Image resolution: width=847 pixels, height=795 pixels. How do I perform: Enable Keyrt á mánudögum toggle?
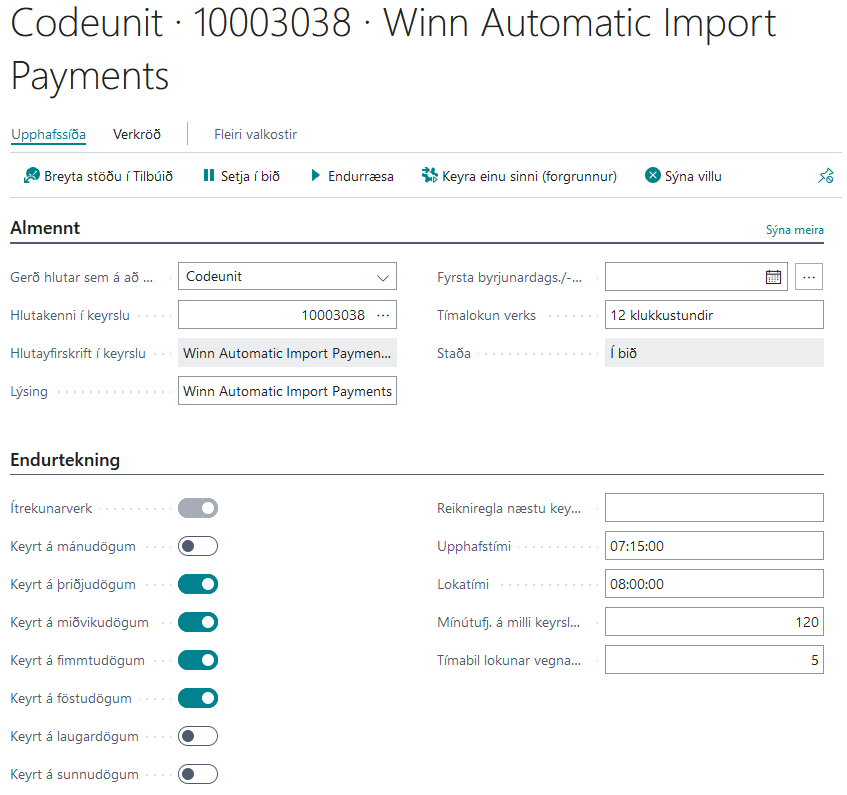click(x=198, y=546)
